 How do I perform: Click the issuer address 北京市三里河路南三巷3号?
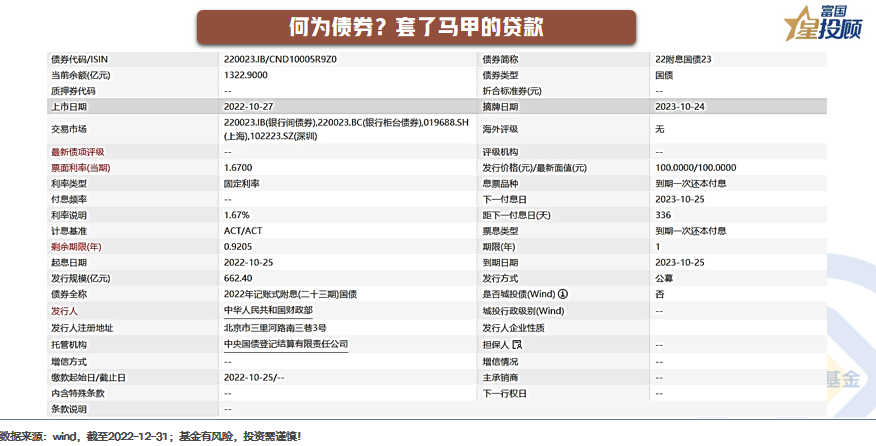[276, 327]
